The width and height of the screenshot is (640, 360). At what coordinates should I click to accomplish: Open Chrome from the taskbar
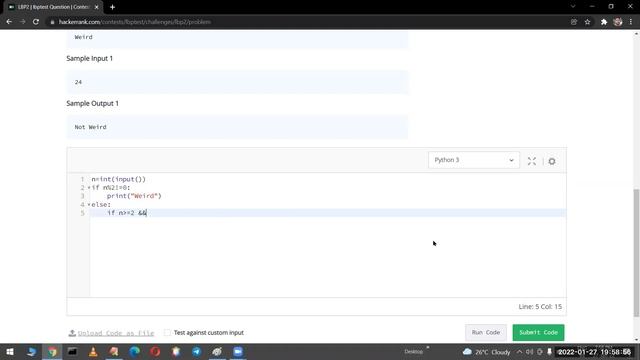click(x=52, y=351)
